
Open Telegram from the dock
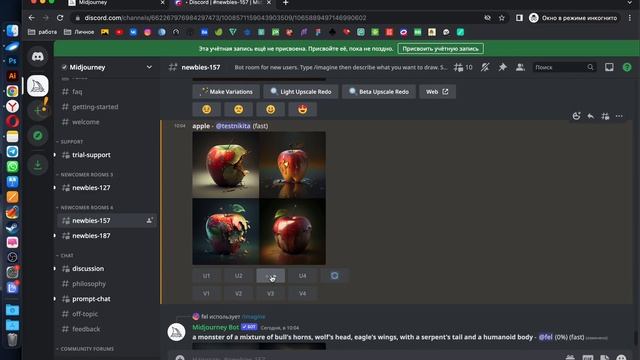coord(12,151)
